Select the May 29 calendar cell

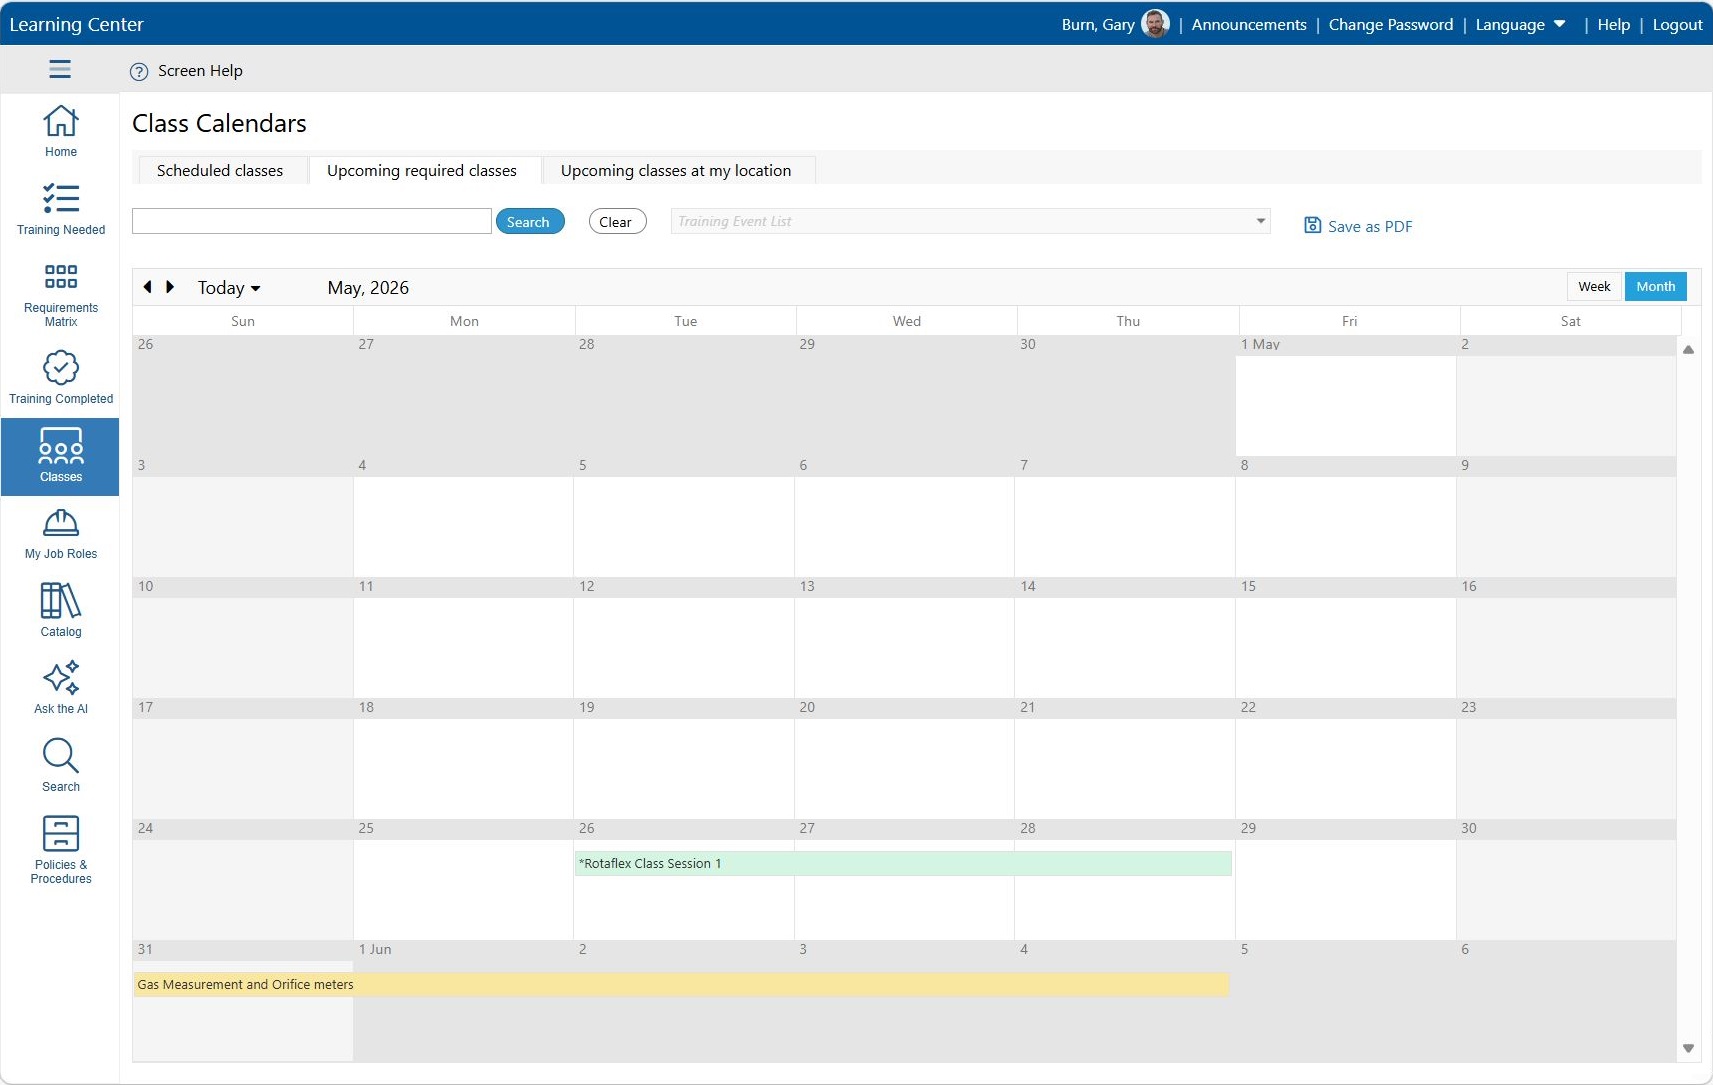(1346, 880)
